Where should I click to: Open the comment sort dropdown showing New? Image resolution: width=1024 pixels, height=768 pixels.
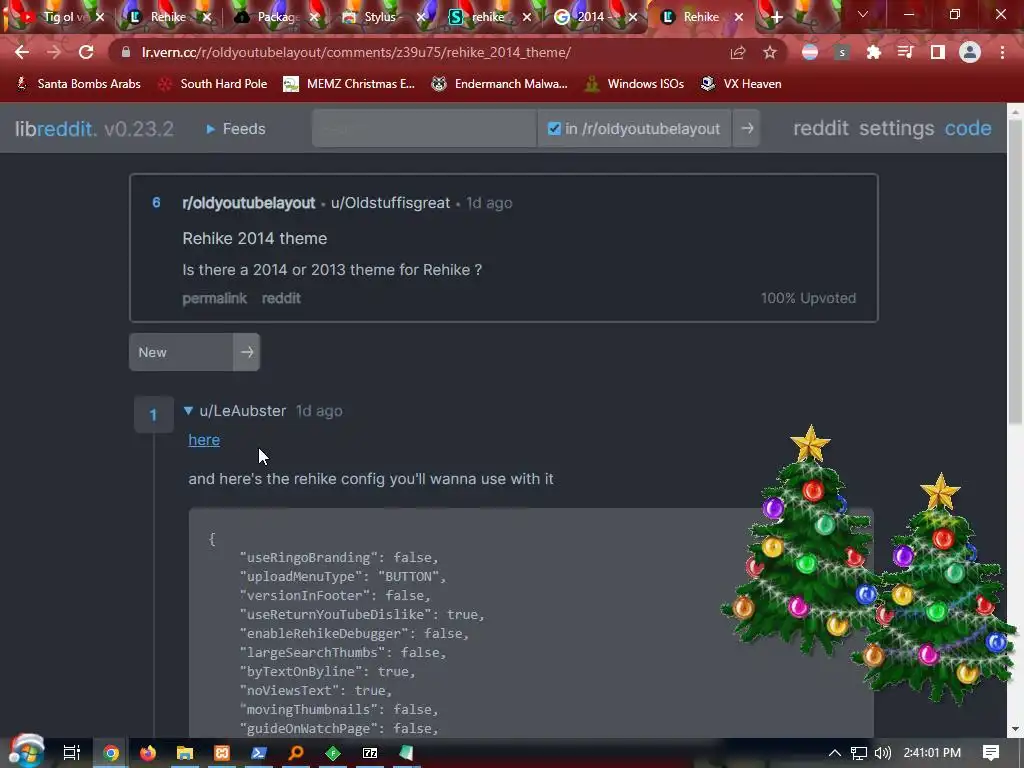point(182,352)
